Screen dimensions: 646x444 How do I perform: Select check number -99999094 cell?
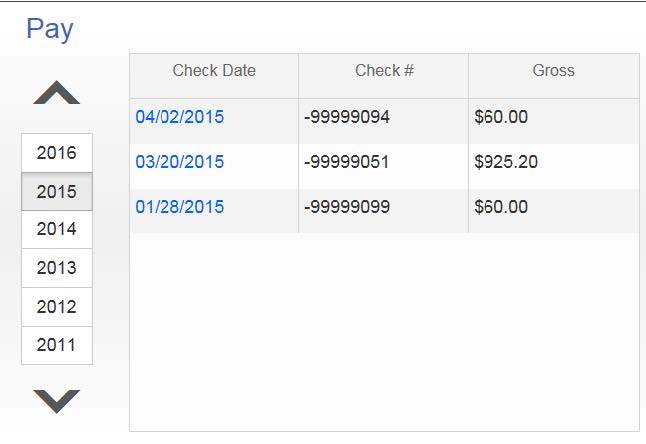click(x=346, y=118)
